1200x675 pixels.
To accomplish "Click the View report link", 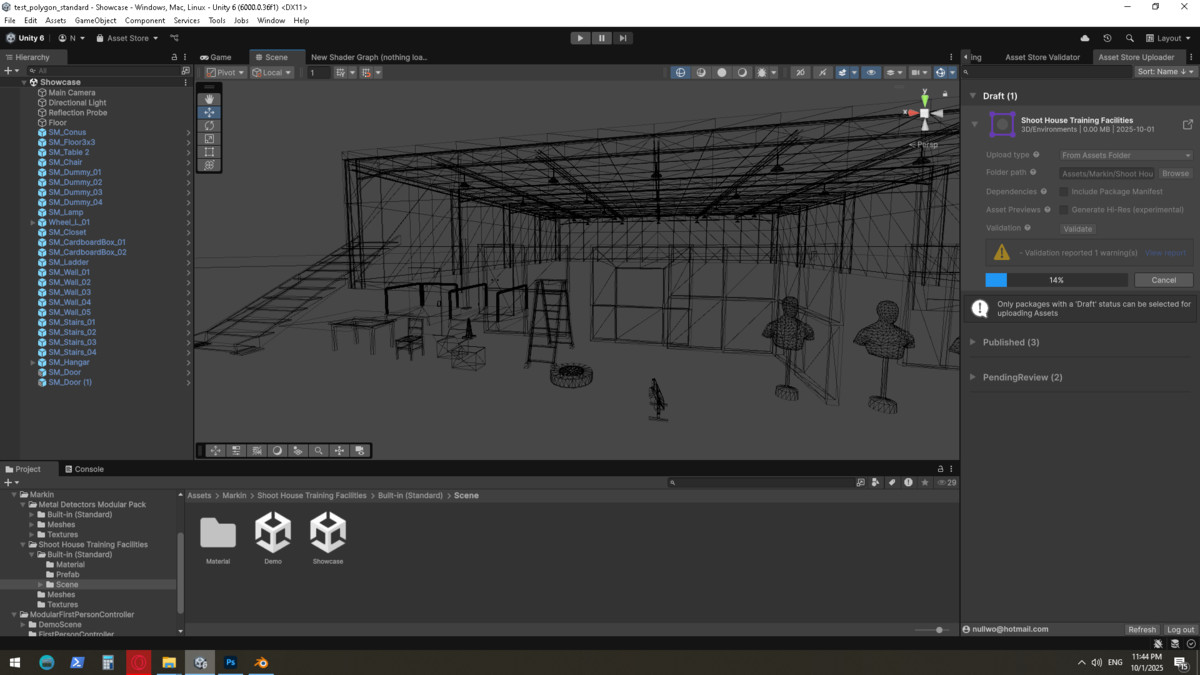I will pos(1165,253).
